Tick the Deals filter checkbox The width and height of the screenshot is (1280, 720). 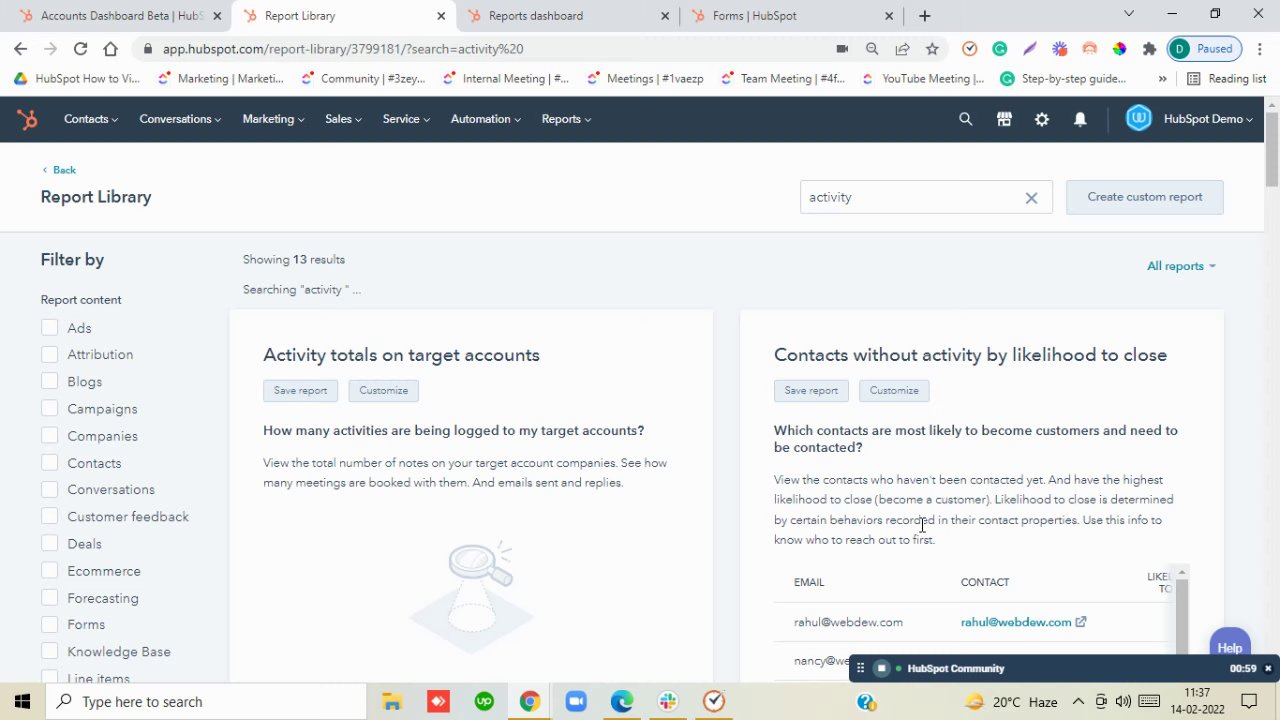click(x=50, y=543)
